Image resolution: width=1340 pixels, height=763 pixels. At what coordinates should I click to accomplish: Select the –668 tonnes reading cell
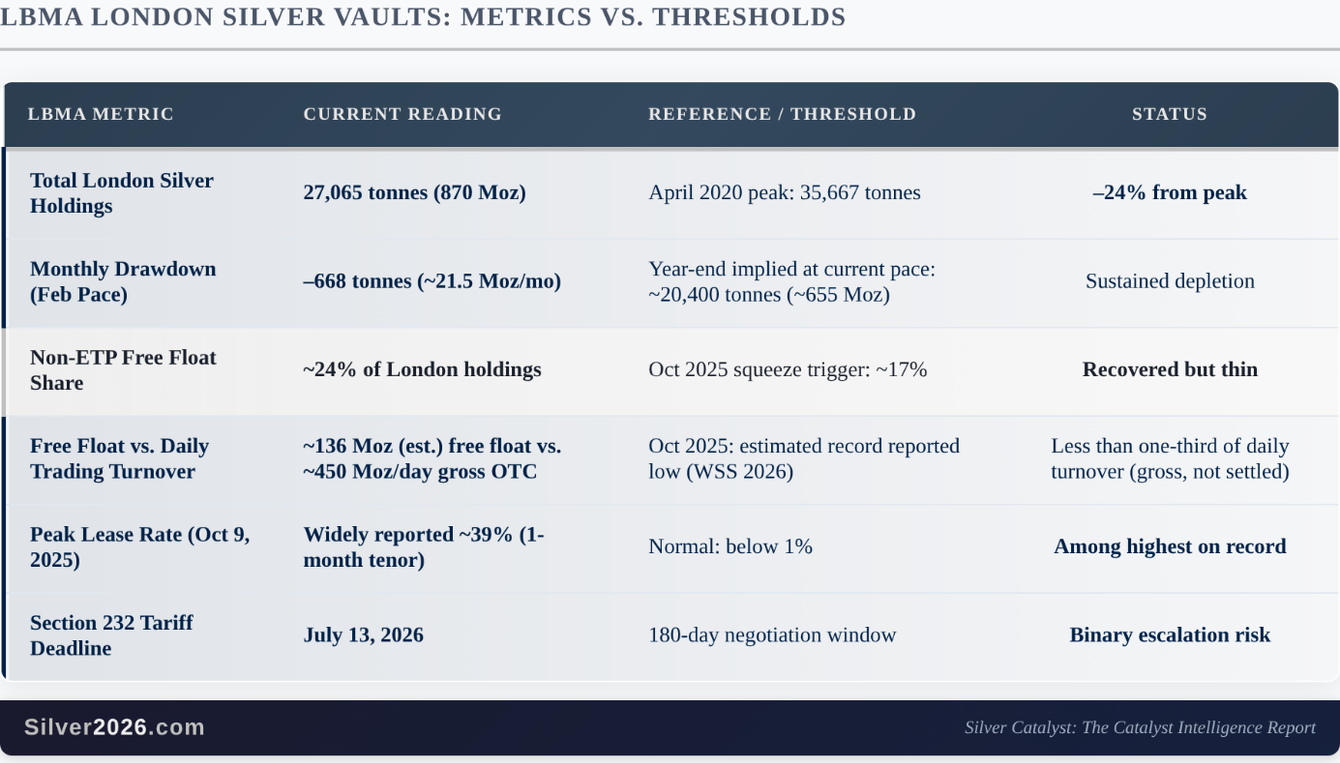(431, 282)
